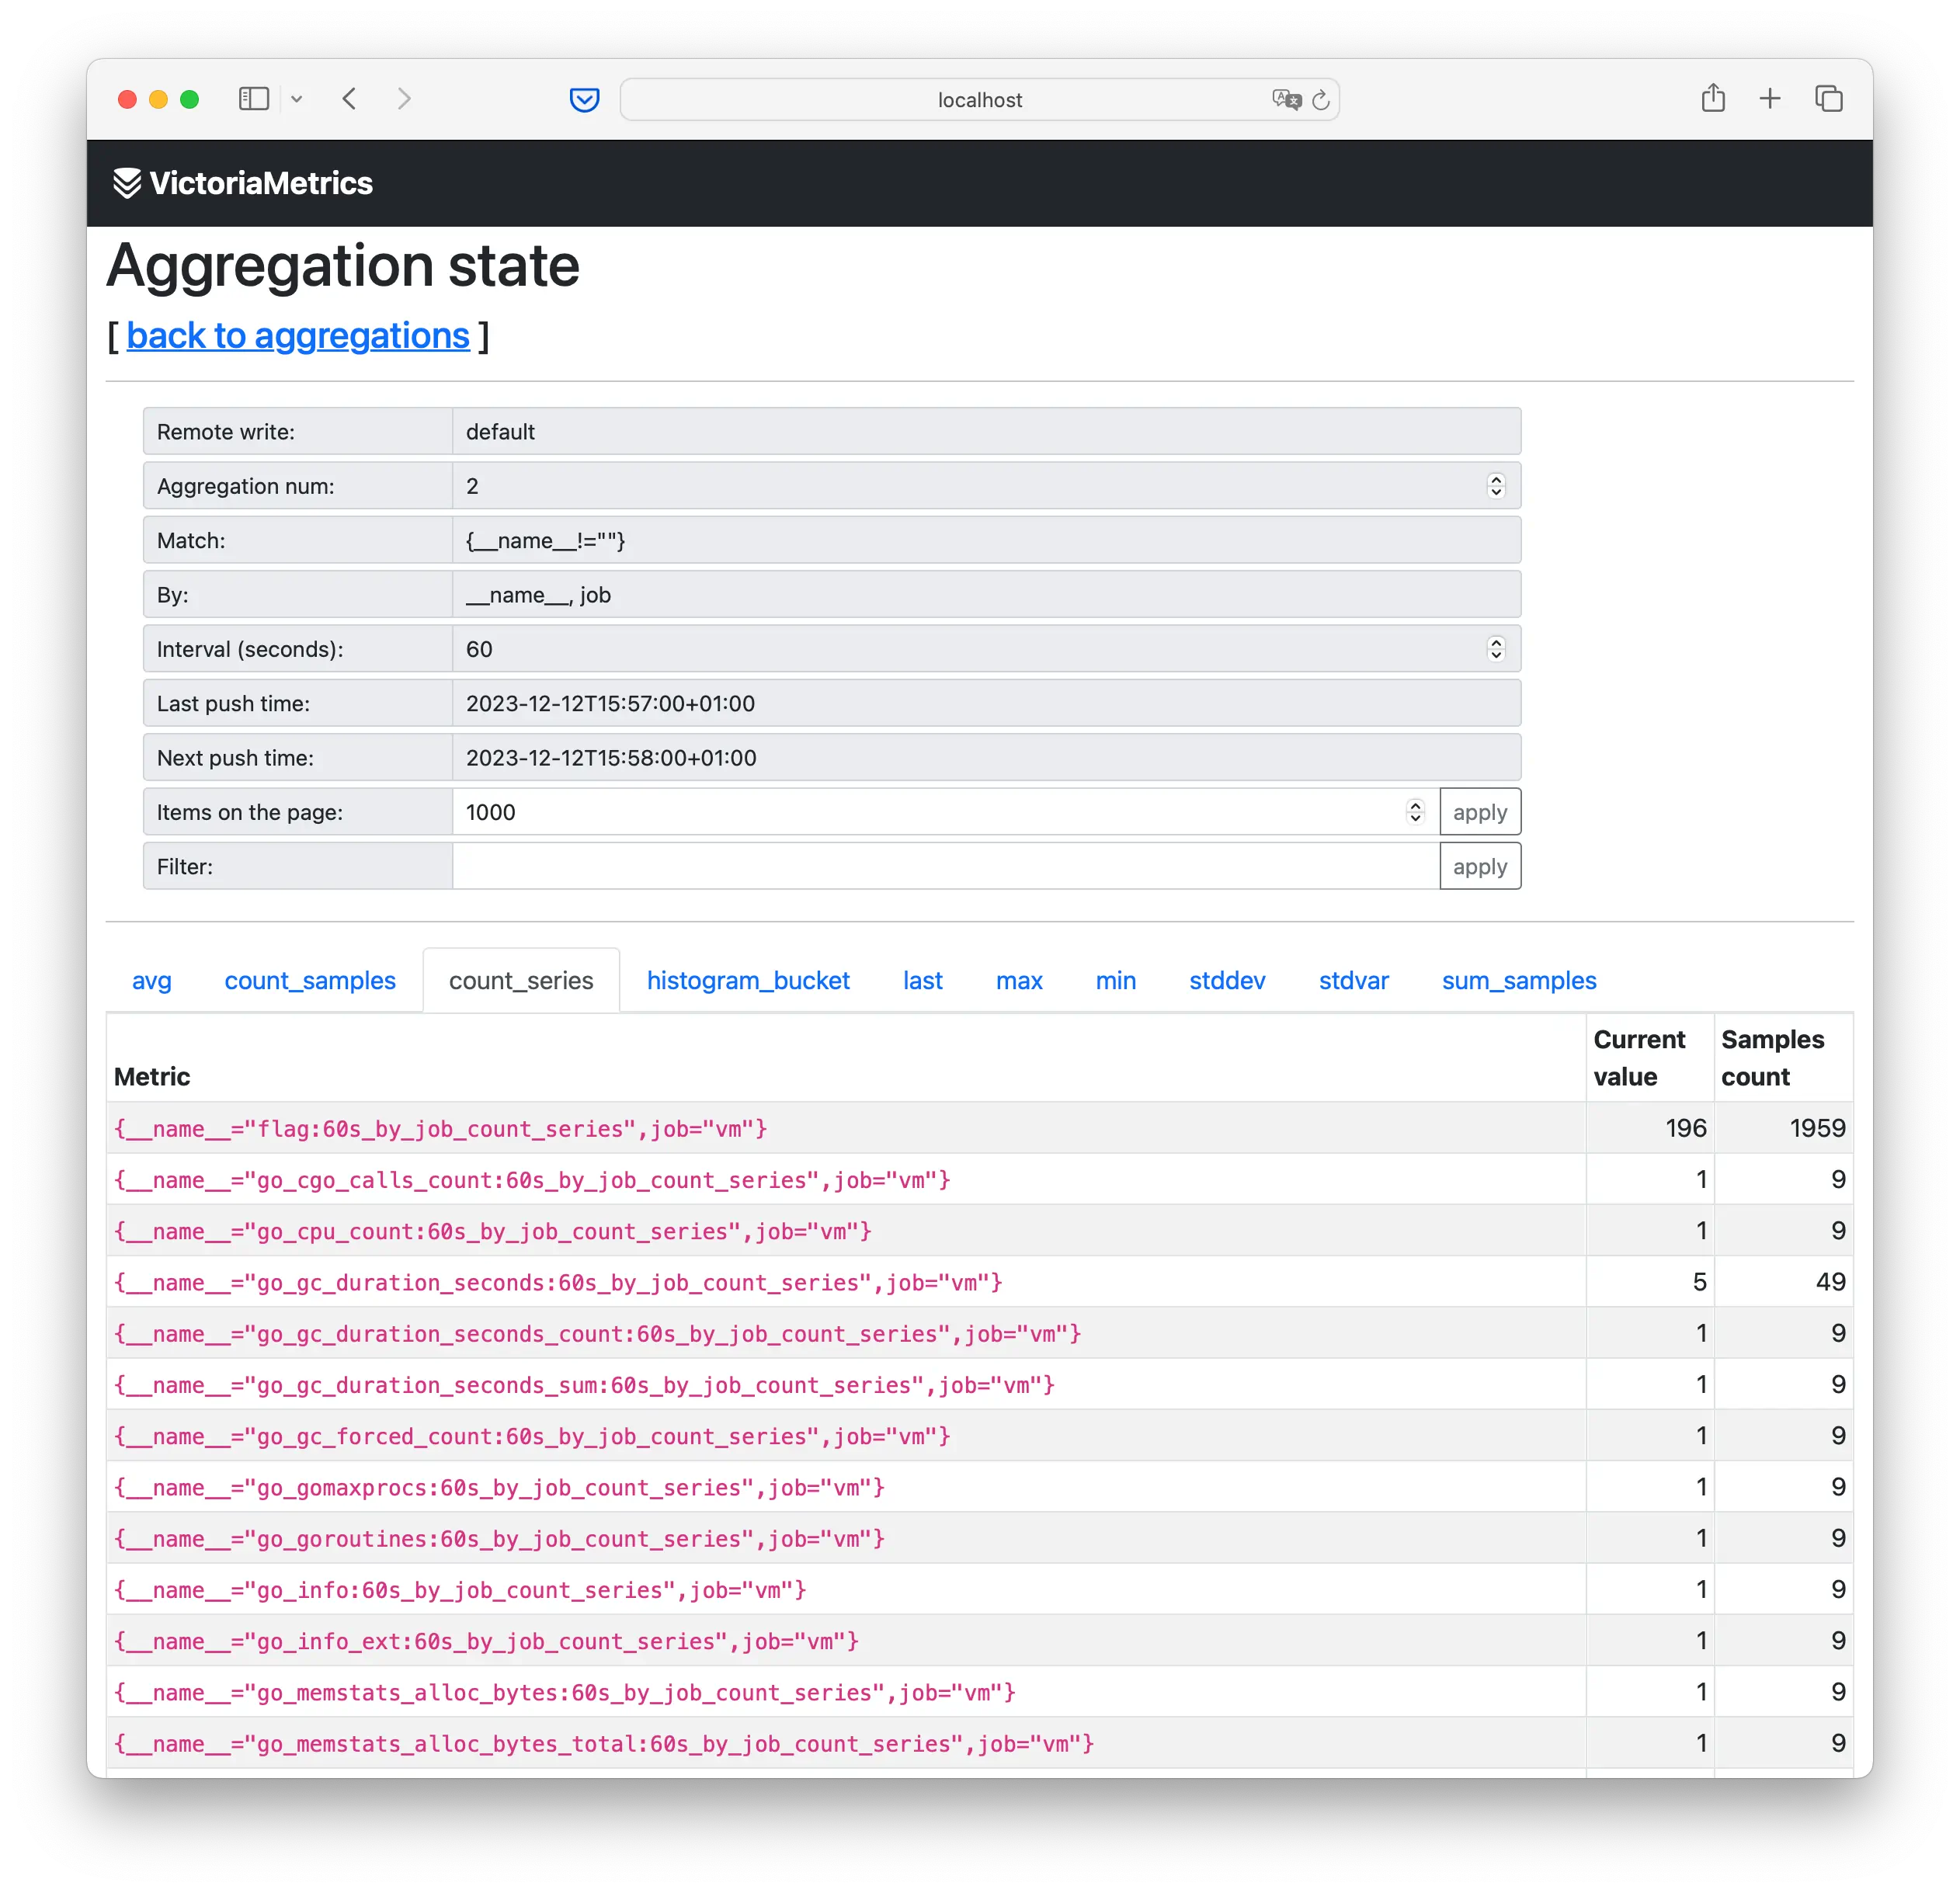The height and width of the screenshot is (1893, 1960).
Task: Select the histogram_bucket tab
Action: [x=749, y=980]
